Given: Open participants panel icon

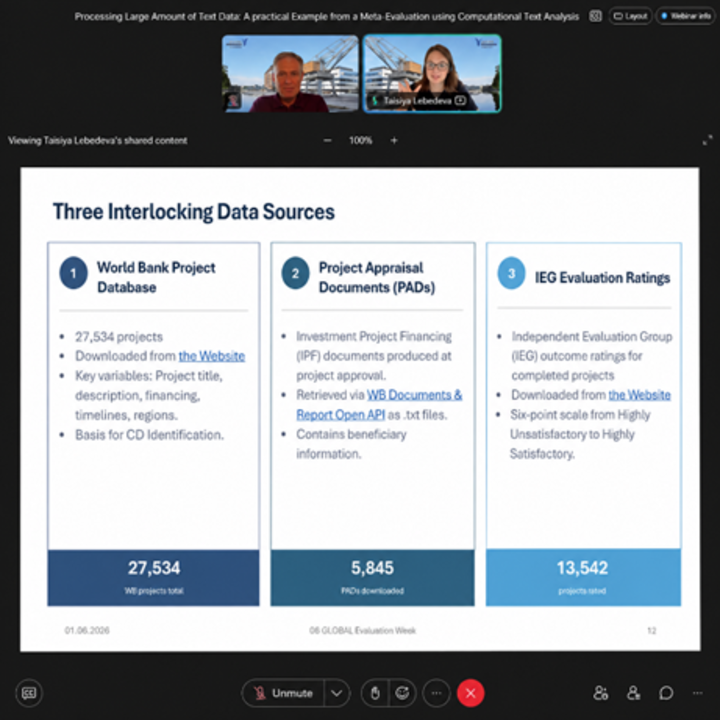Looking at the screenshot, I should pyautogui.click(x=634, y=693).
